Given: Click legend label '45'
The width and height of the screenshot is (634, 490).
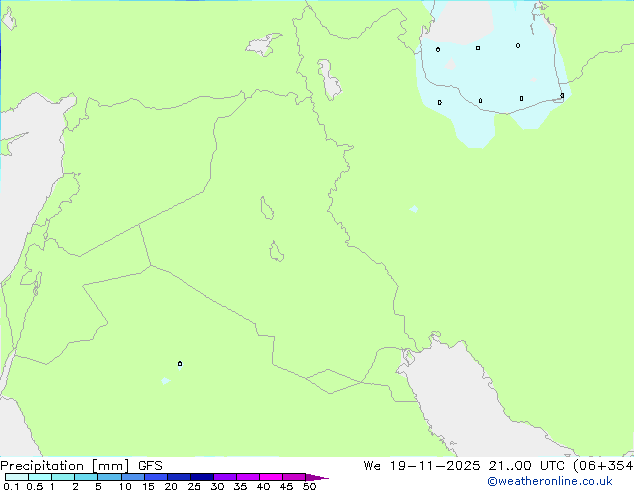Looking at the screenshot, I should point(286,486).
